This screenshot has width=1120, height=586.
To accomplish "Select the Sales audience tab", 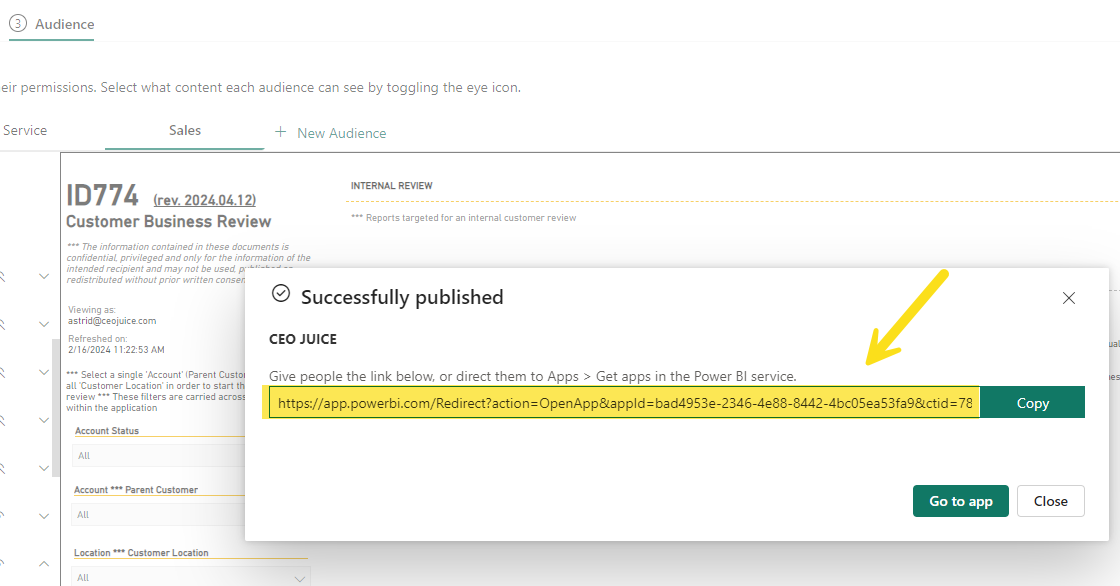I will pos(184,131).
